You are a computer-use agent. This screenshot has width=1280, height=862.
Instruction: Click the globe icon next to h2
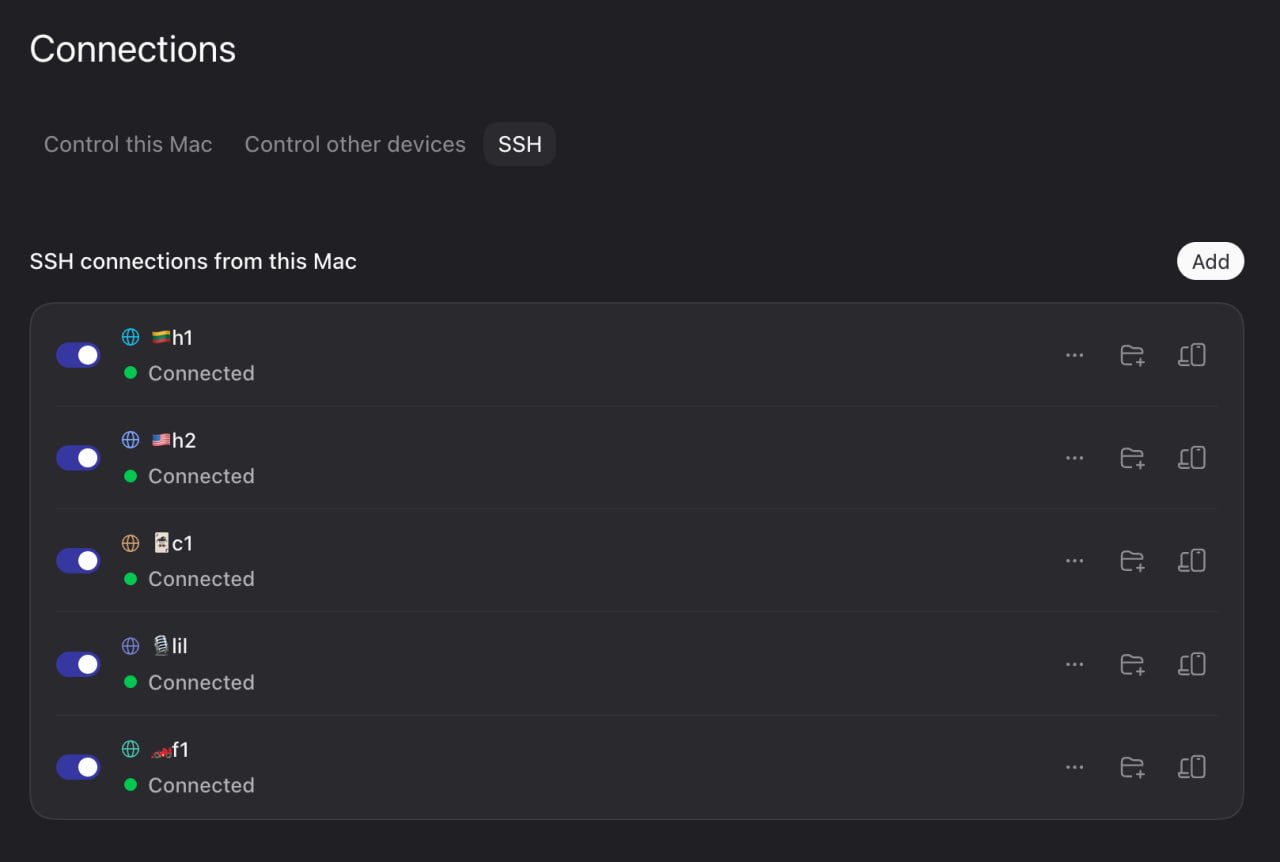click(130, 439)
